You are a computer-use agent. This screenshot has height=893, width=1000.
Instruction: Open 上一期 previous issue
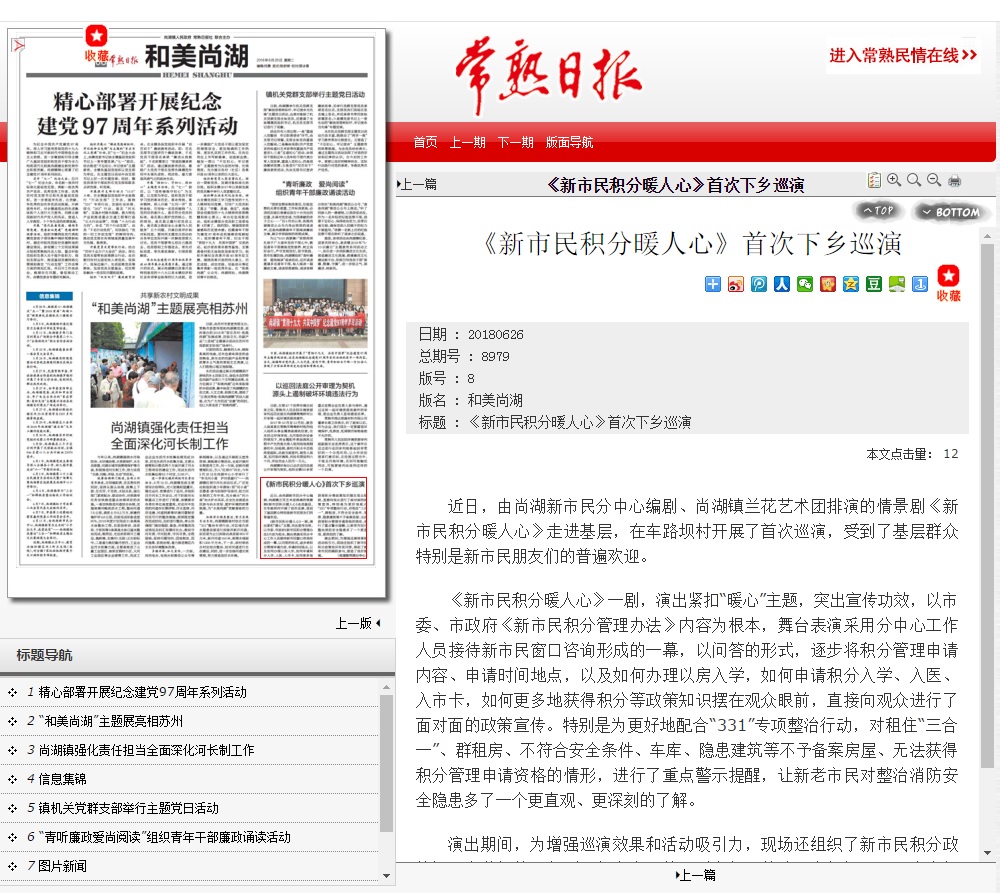click(467, 142)
